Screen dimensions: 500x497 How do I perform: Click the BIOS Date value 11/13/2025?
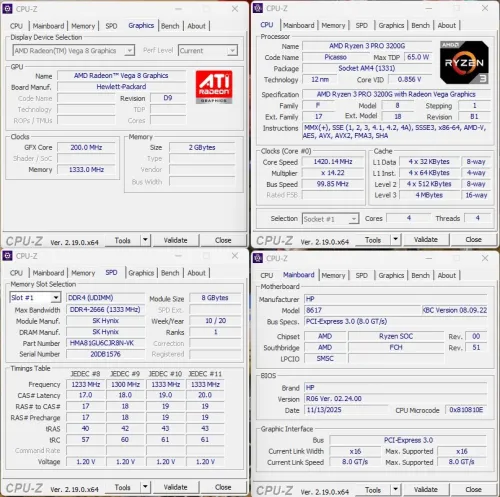(346, 410)
